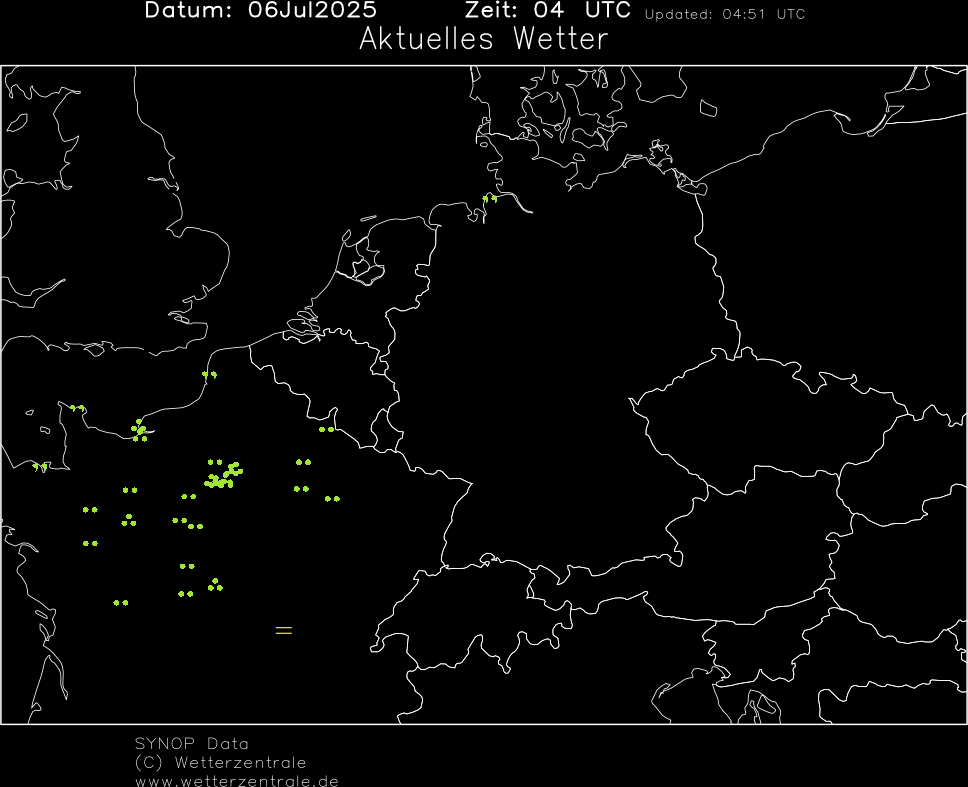Click the yellow fog symbol in eastern France
Viewport: 968px width, 787px height.
click(283, 630)
